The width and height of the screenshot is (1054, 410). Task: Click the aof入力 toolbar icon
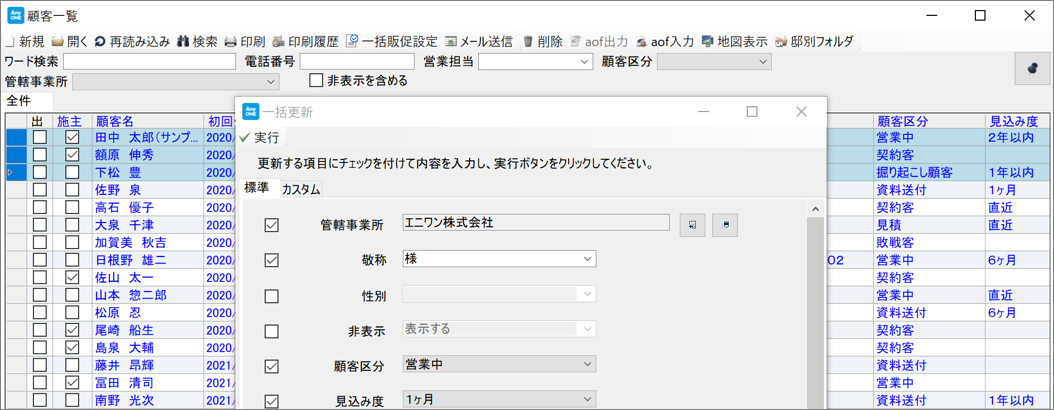point(641,41)
